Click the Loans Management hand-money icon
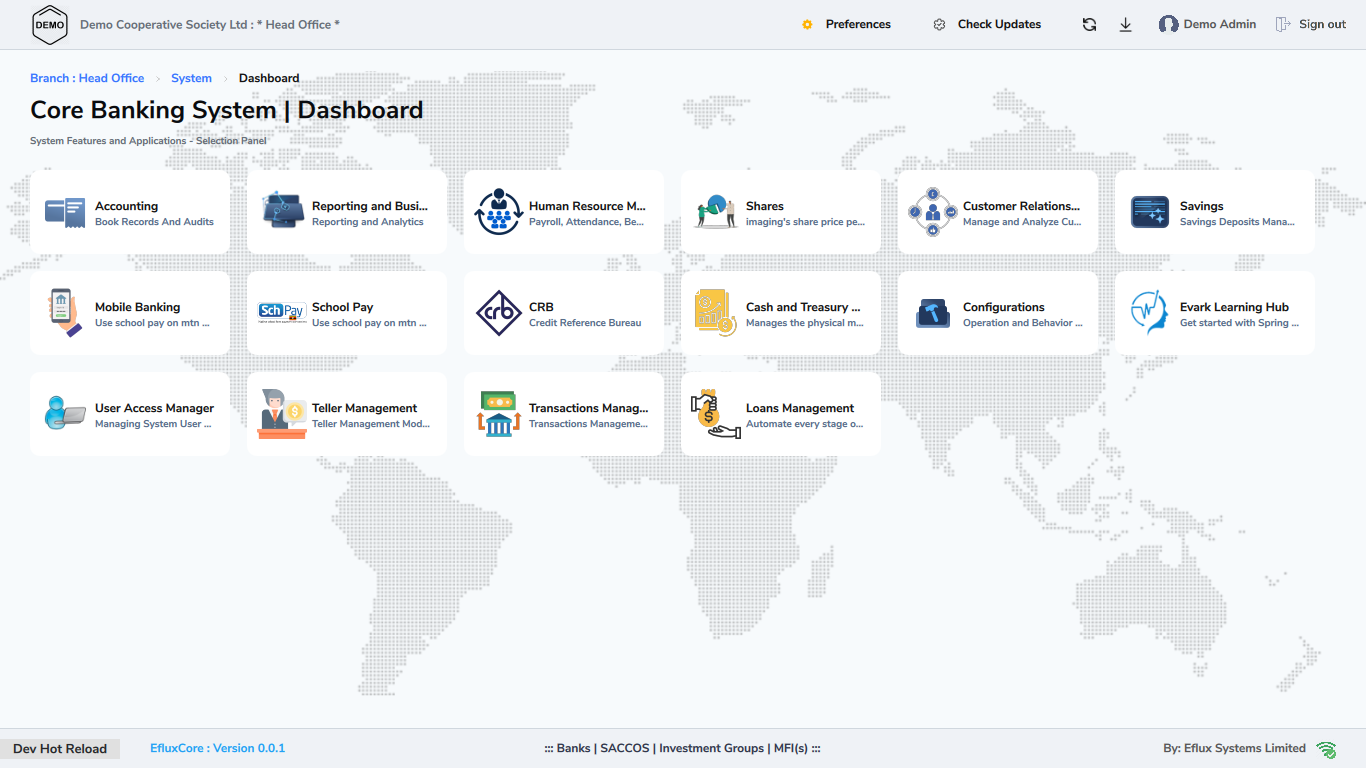Image resolution: width=1366 pixels, height=768 pixels. click(x=716, y=414)
